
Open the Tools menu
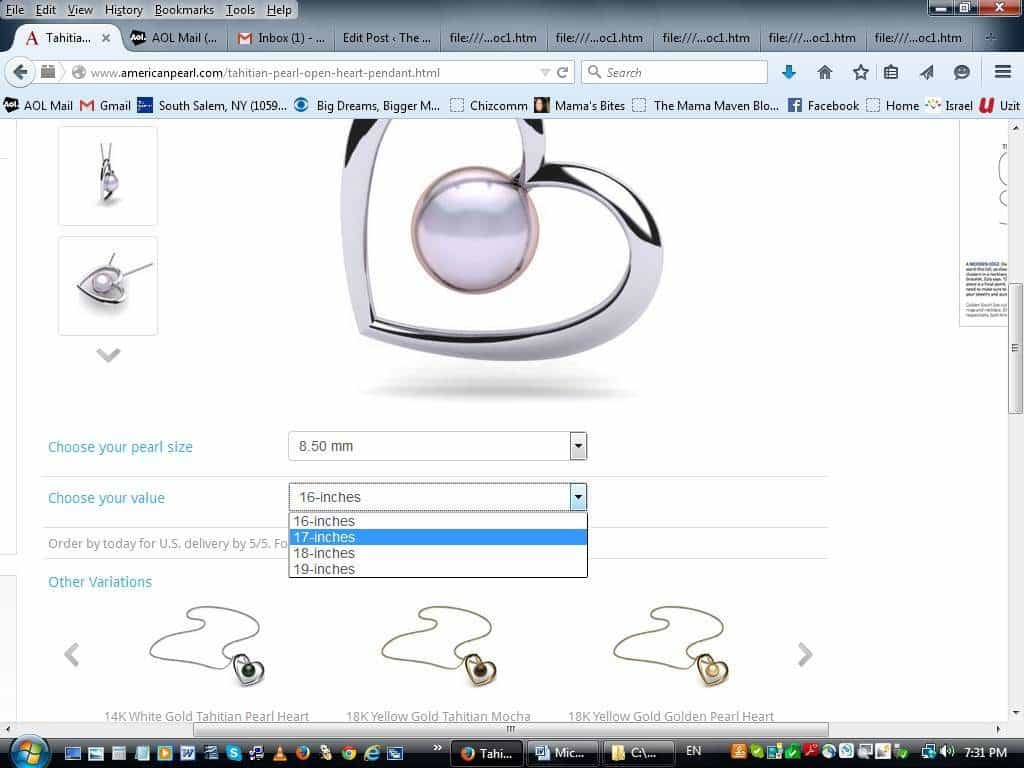point(240,10)
